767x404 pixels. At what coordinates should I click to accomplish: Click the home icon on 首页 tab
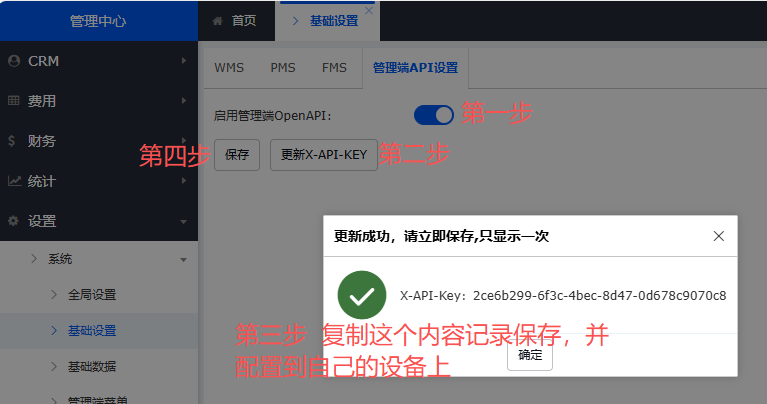point(218,20)
